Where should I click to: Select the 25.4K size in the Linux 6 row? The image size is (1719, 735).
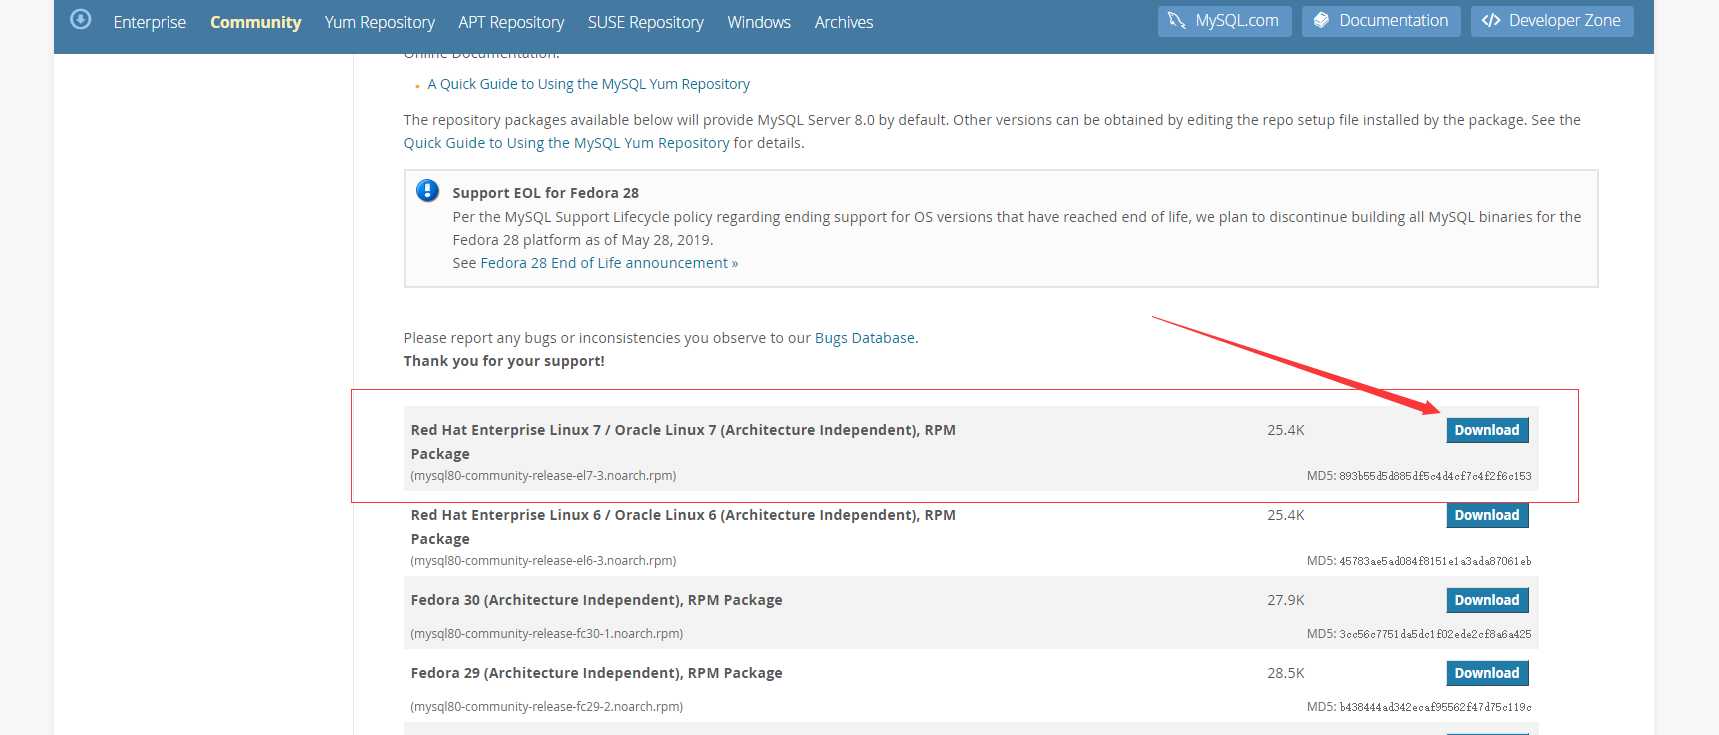click(x=1286, y=515)
